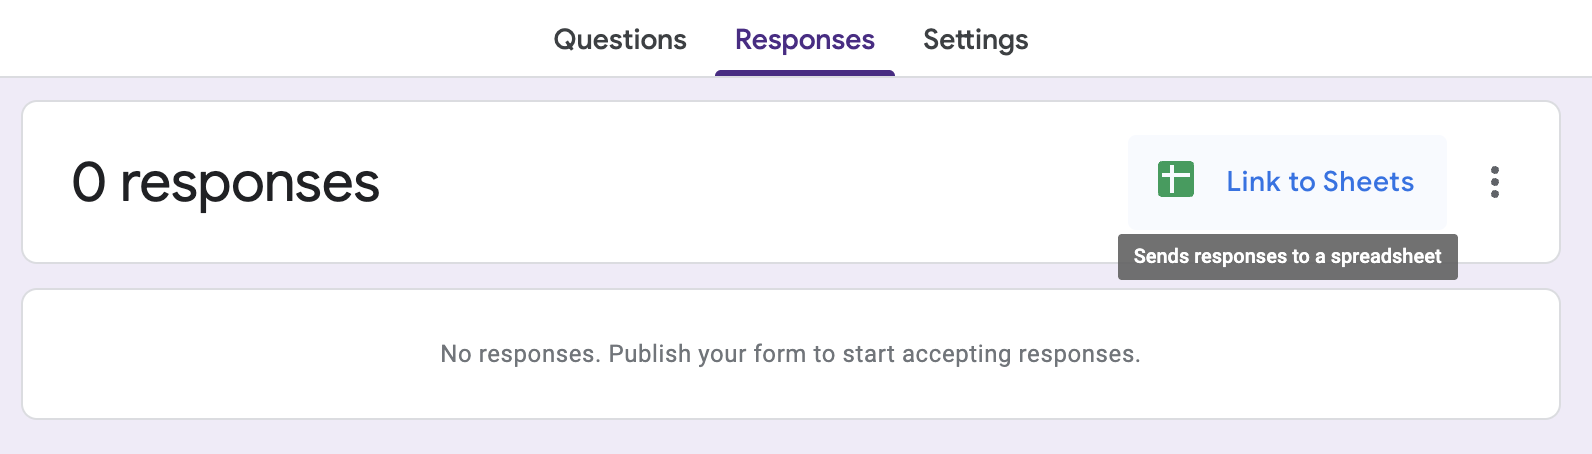
Task: Click 'Publish your form' text in the message
Action: pos(707,354)
